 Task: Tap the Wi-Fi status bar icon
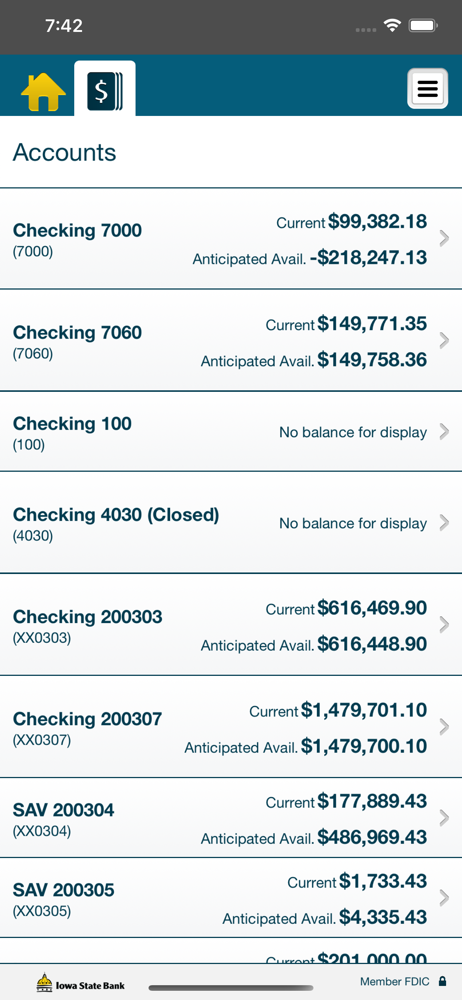[392, 26]
